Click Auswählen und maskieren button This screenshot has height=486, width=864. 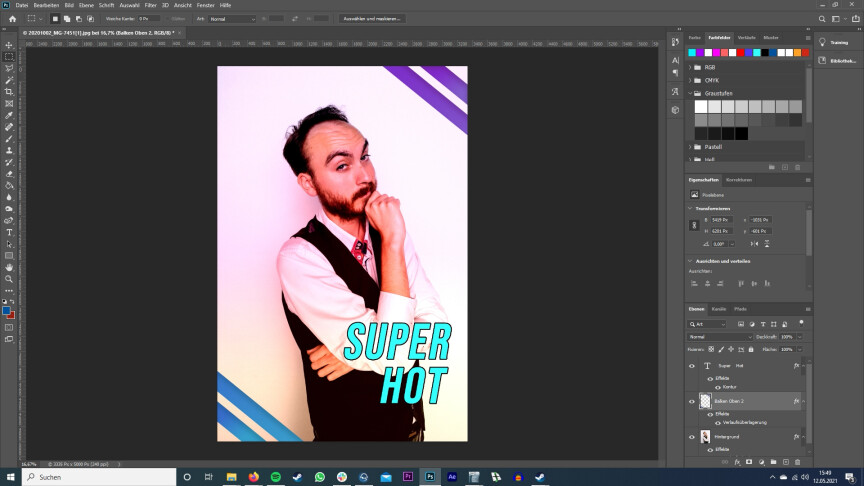click(372, 18)
